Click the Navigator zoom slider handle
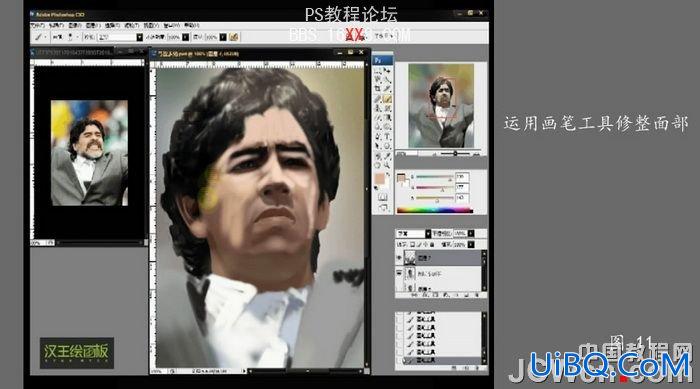The image size is (700, 389). pyautogui.click(x=455, y=153)
